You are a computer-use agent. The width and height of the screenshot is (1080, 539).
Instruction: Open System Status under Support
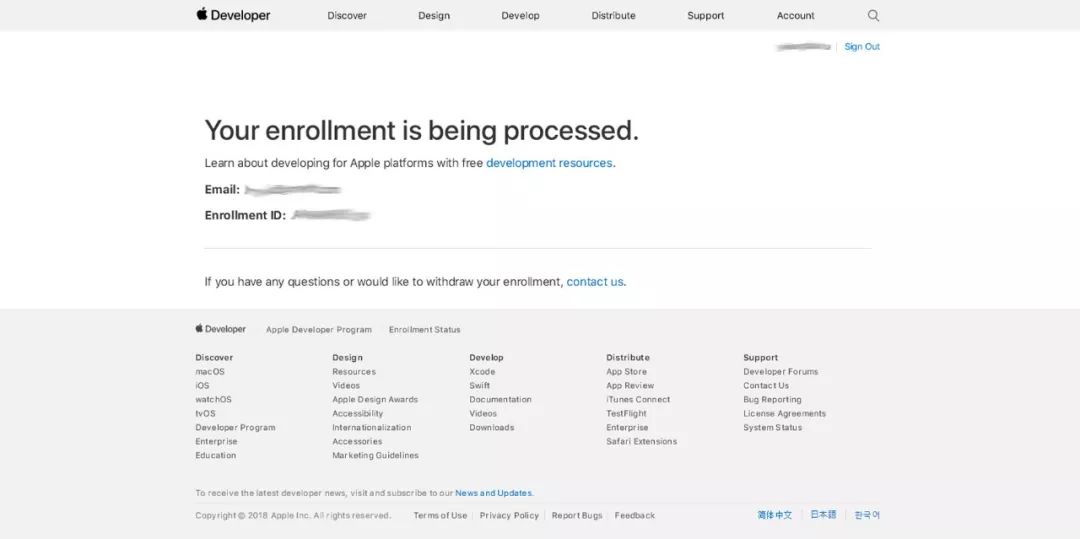point(772,428)
